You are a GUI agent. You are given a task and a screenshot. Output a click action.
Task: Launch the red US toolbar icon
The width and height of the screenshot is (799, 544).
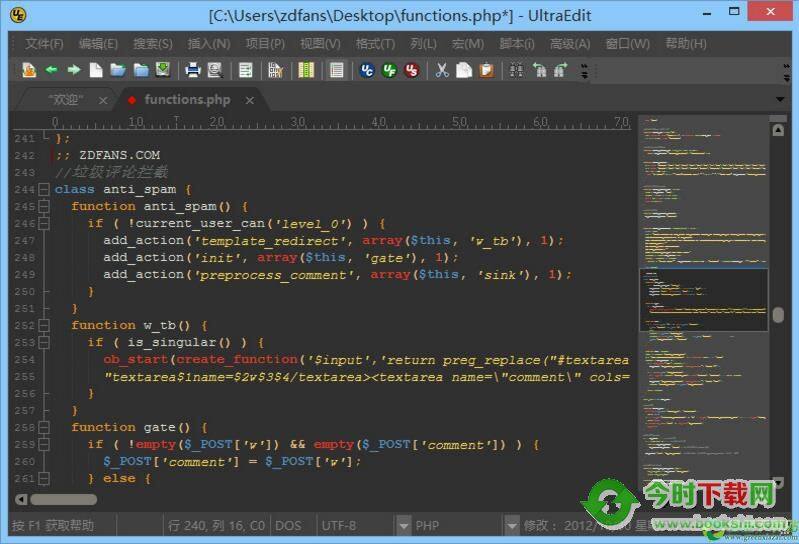coord(412,70)
